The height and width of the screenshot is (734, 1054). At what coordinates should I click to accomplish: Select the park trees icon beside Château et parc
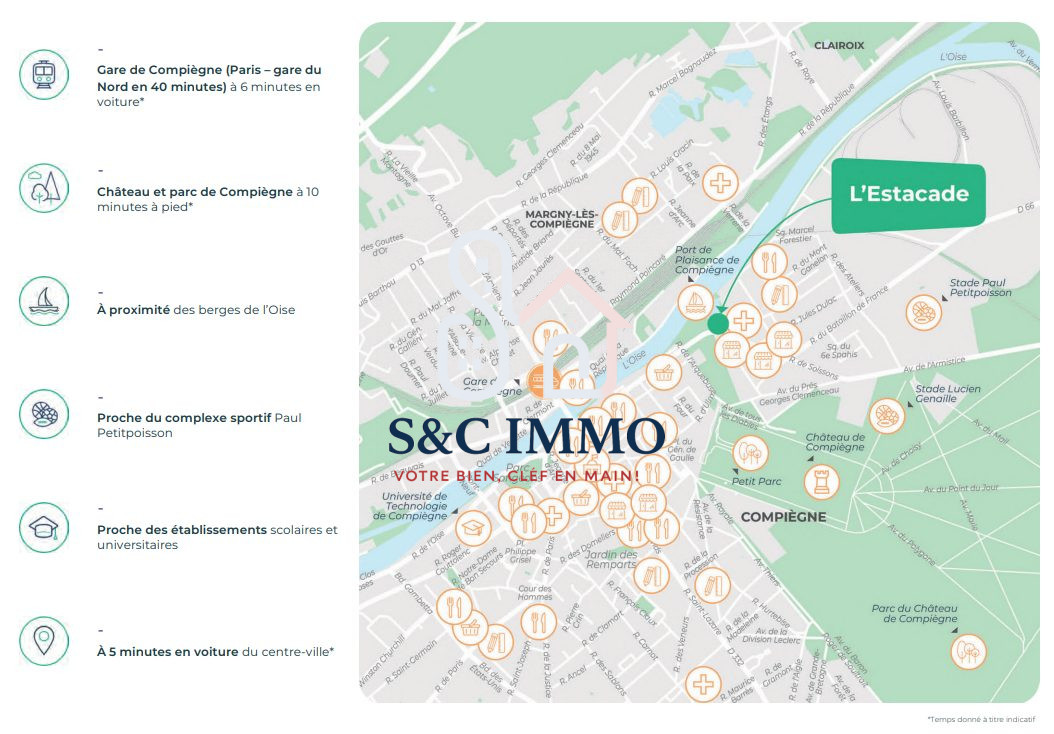(44, 187)
